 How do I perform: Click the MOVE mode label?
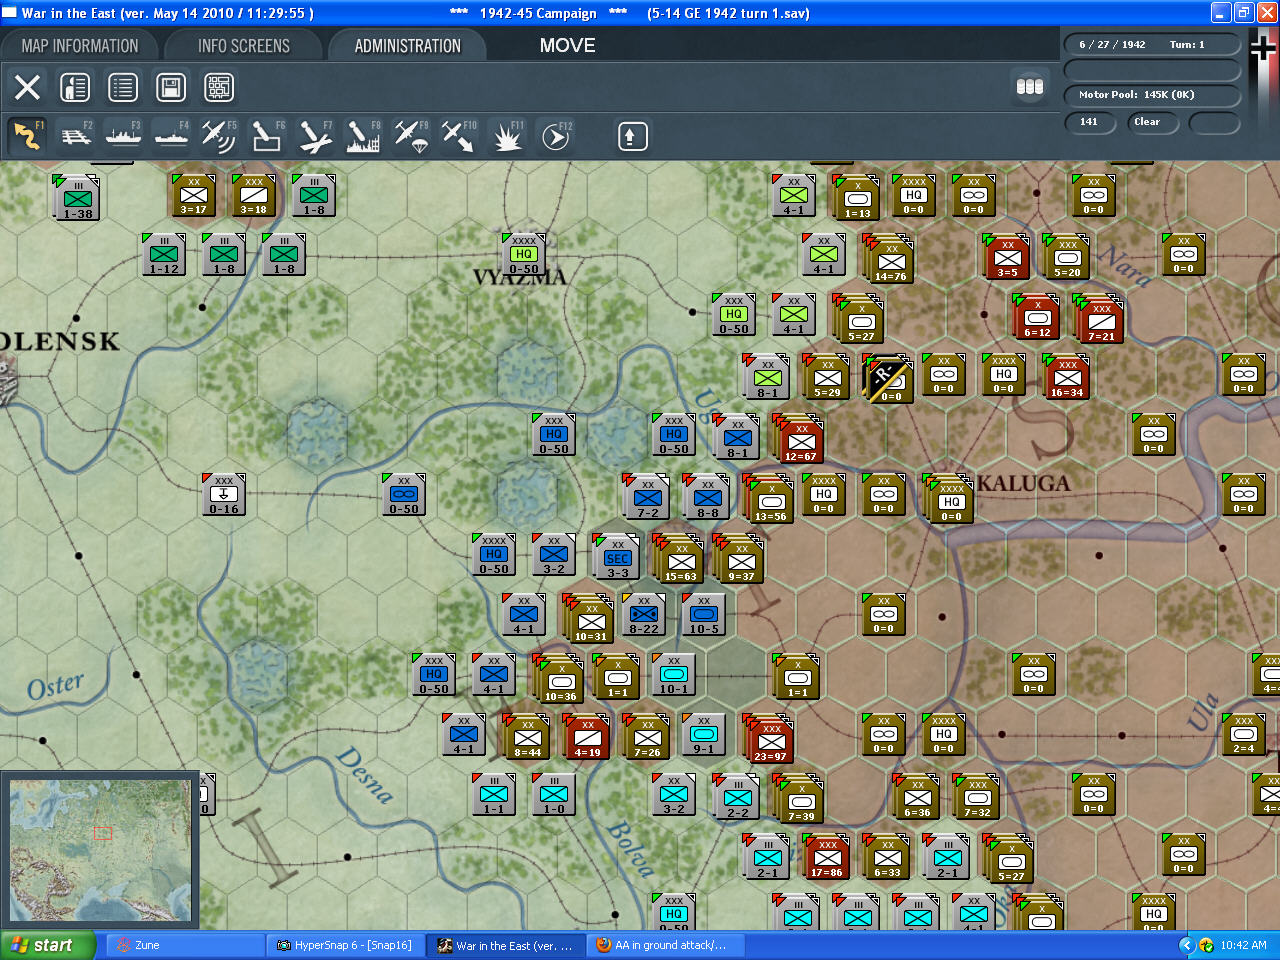coord(568,46)
